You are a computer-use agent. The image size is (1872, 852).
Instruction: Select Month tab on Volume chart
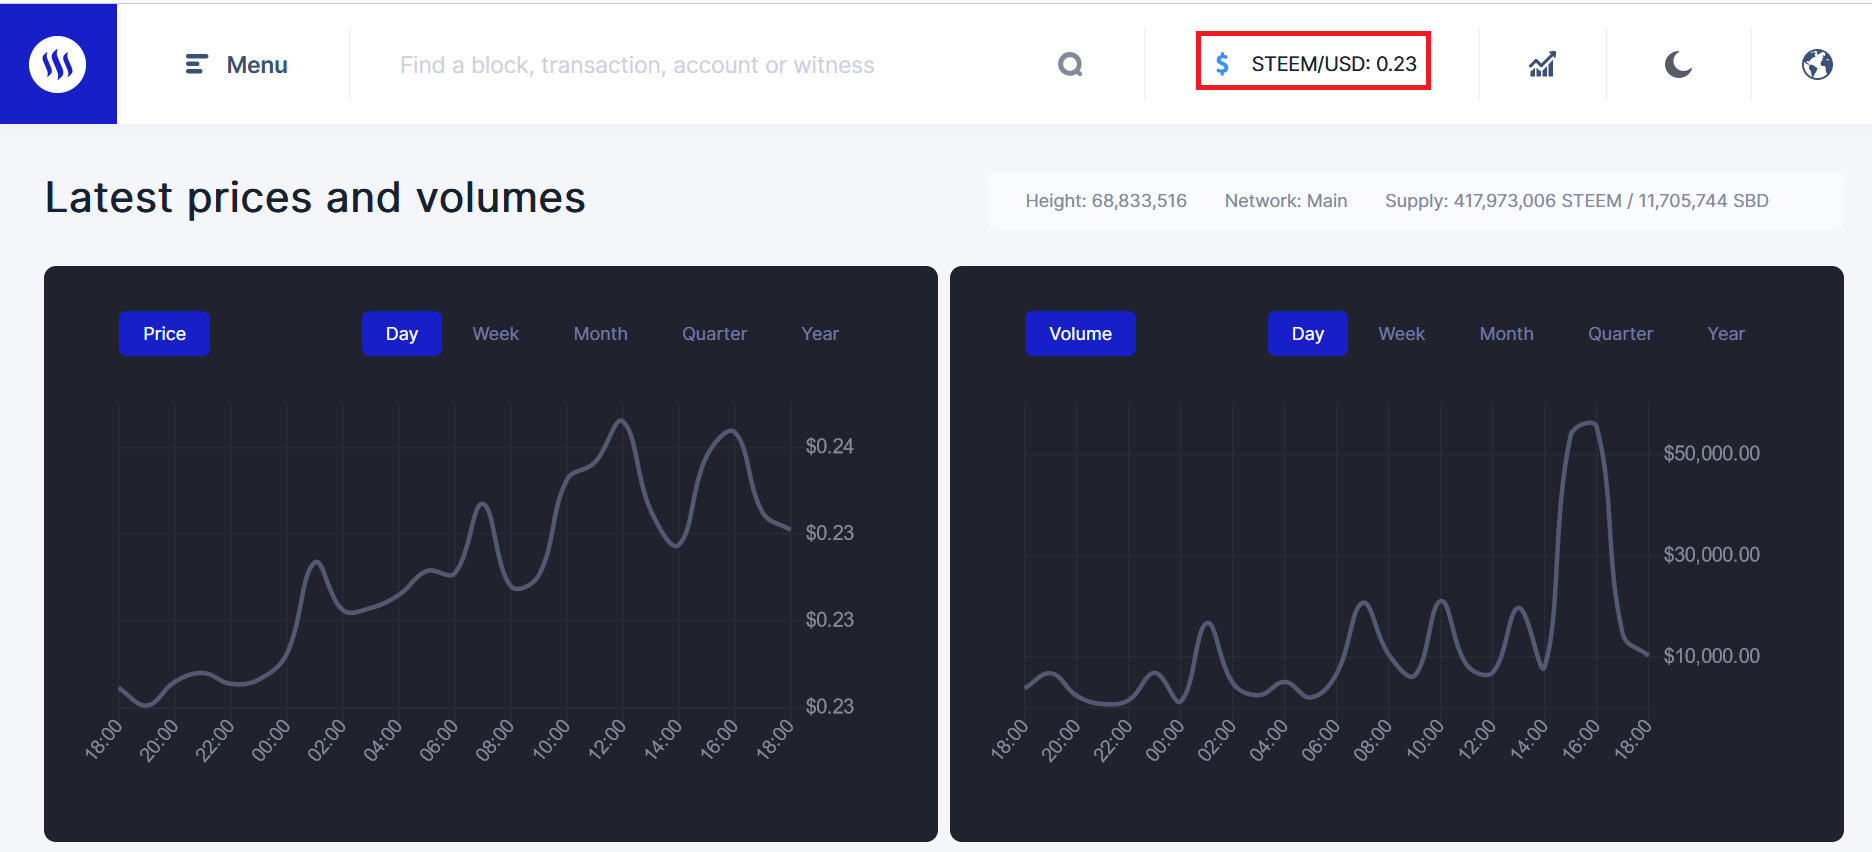[1507, 334]
